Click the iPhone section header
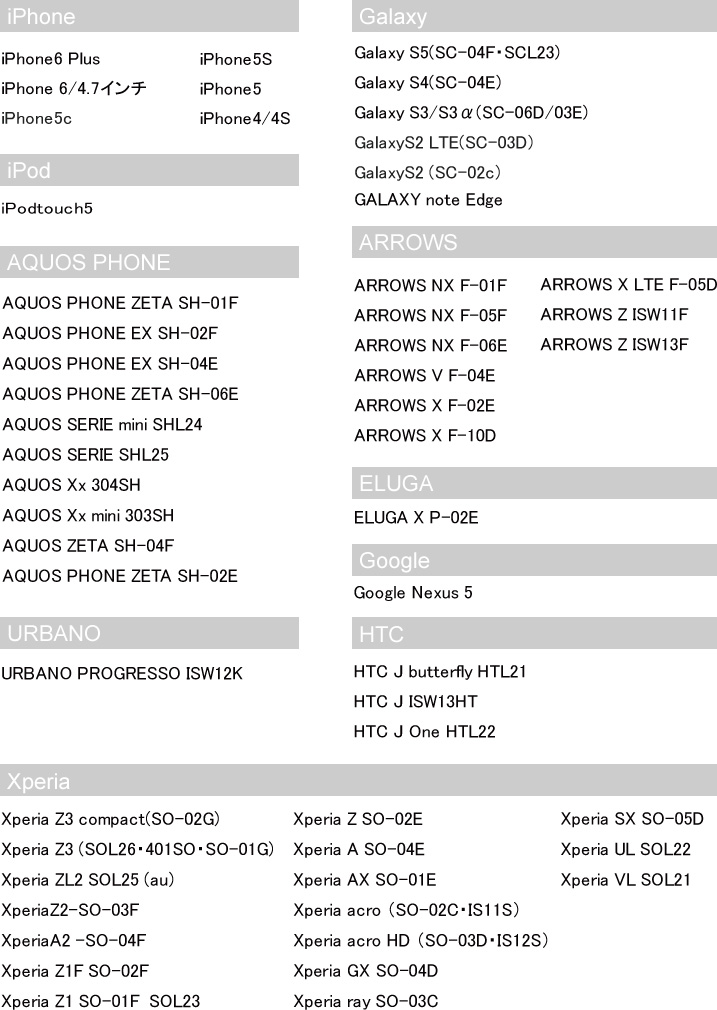 [149, 17]
